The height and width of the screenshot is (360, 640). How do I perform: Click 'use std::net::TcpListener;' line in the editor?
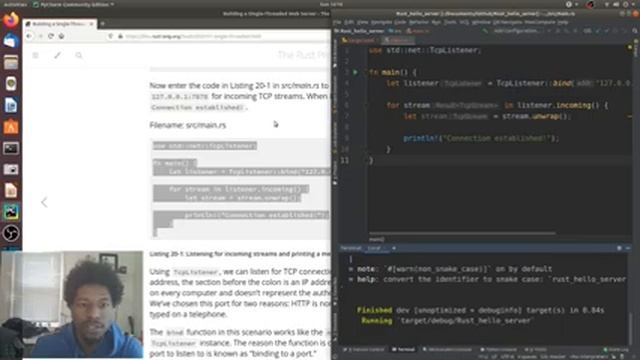[x=425, y=50]
